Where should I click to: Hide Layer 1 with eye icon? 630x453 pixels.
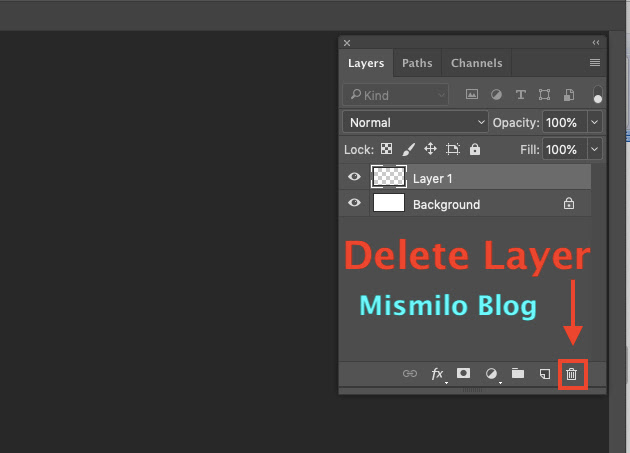[354, 176]
